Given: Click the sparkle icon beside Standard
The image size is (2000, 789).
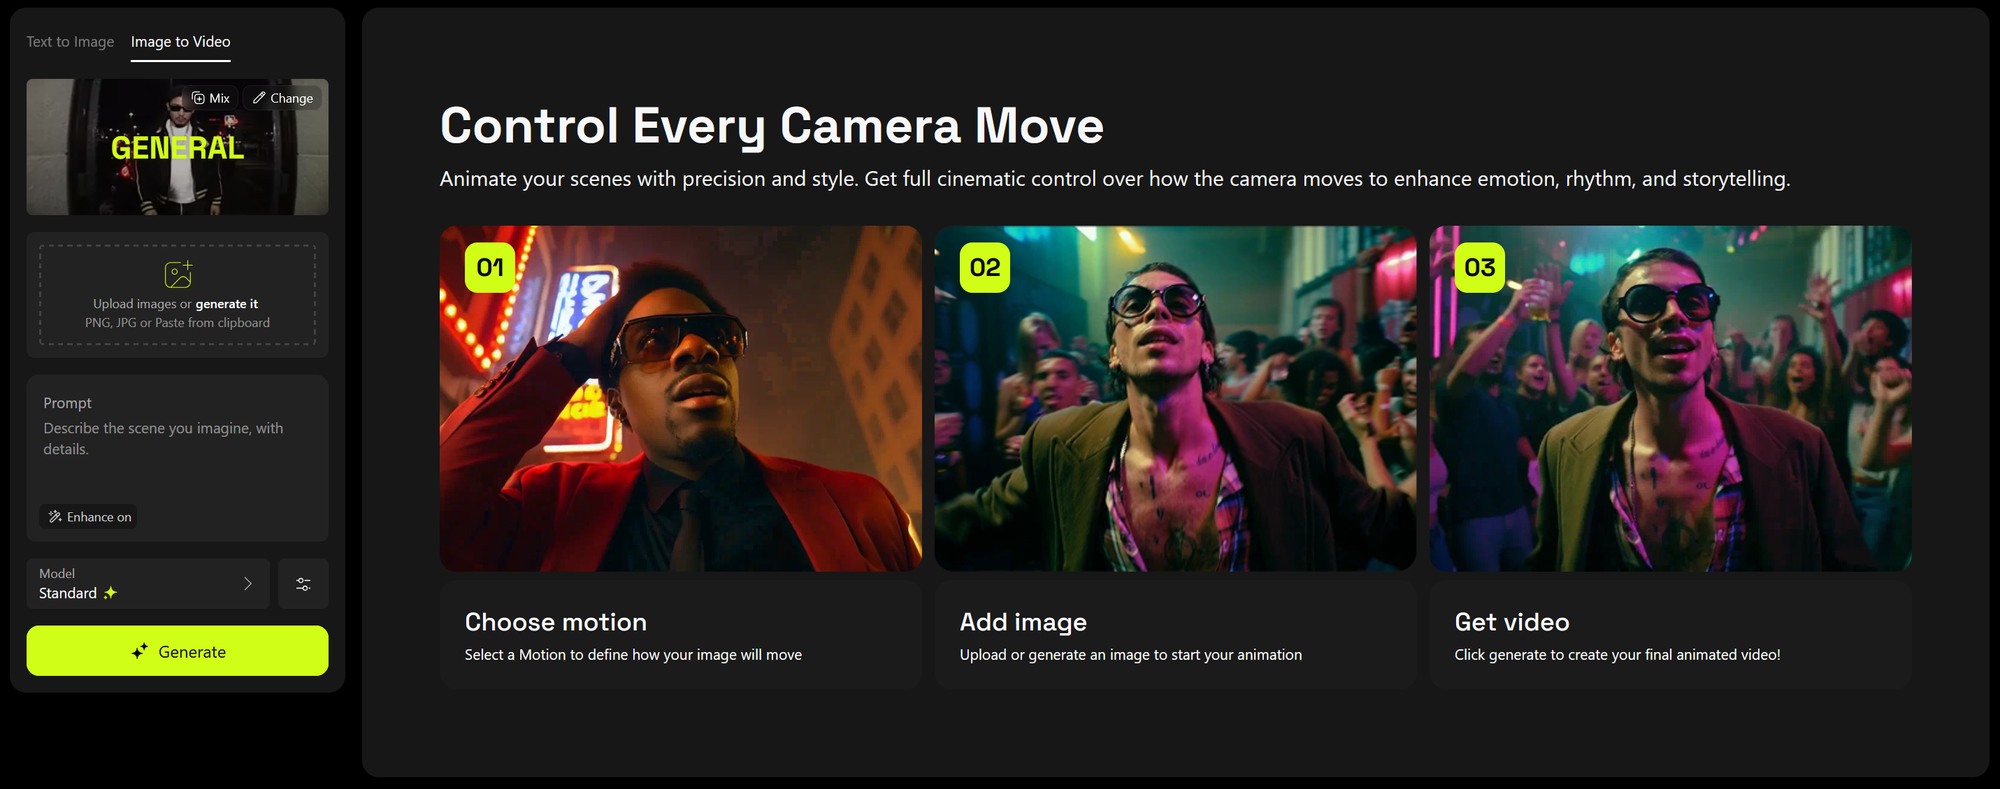Looking at the screenshot, I should pyautogui.click(x=110, y=593).
